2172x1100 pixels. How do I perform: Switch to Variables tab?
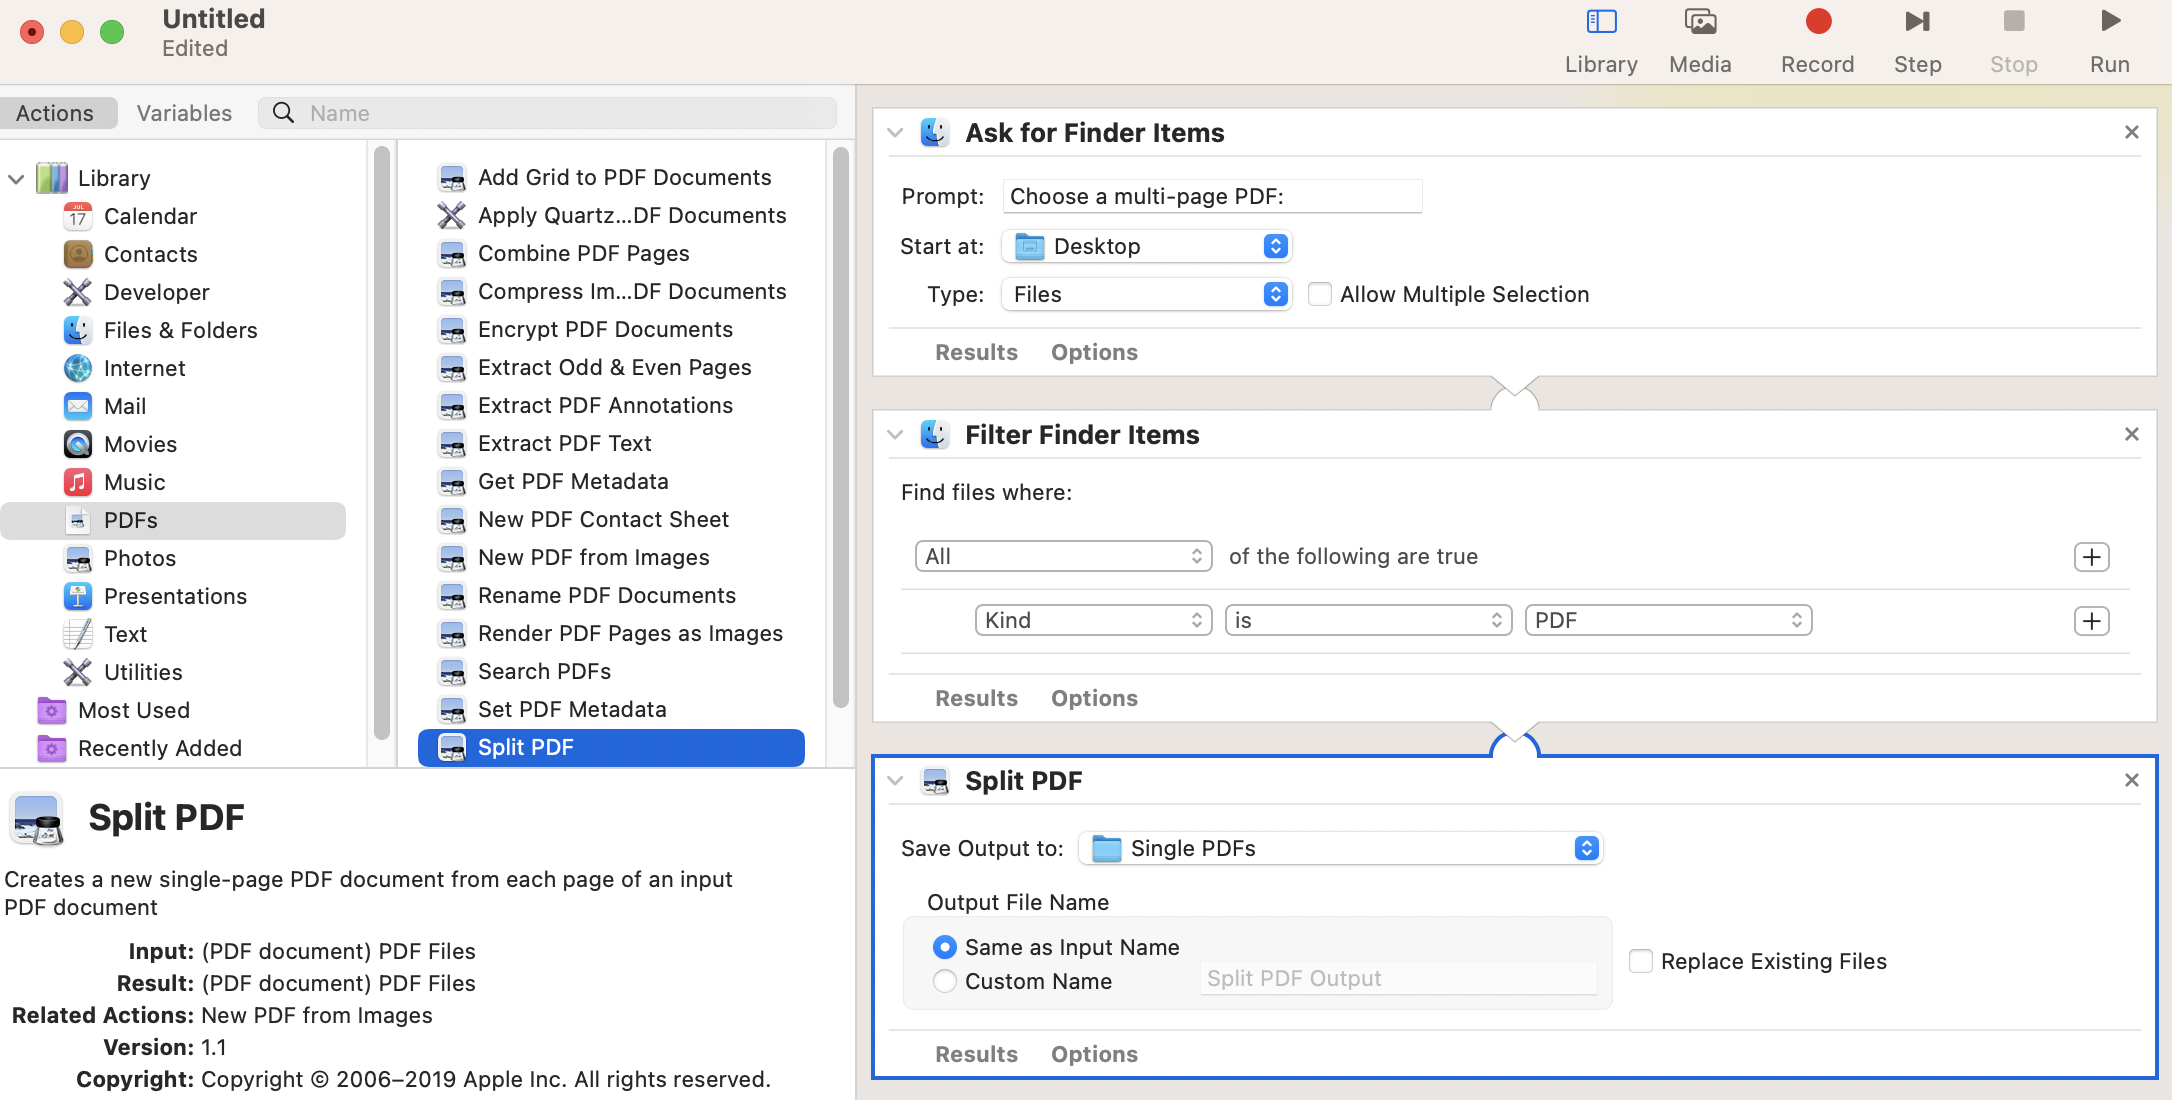click(184, 113)
